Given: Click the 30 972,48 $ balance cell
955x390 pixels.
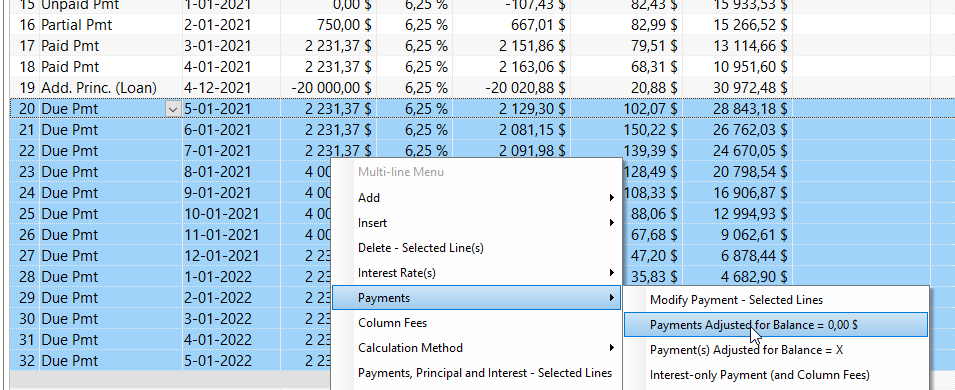Looking at the screenshot, I should [750, 88].
